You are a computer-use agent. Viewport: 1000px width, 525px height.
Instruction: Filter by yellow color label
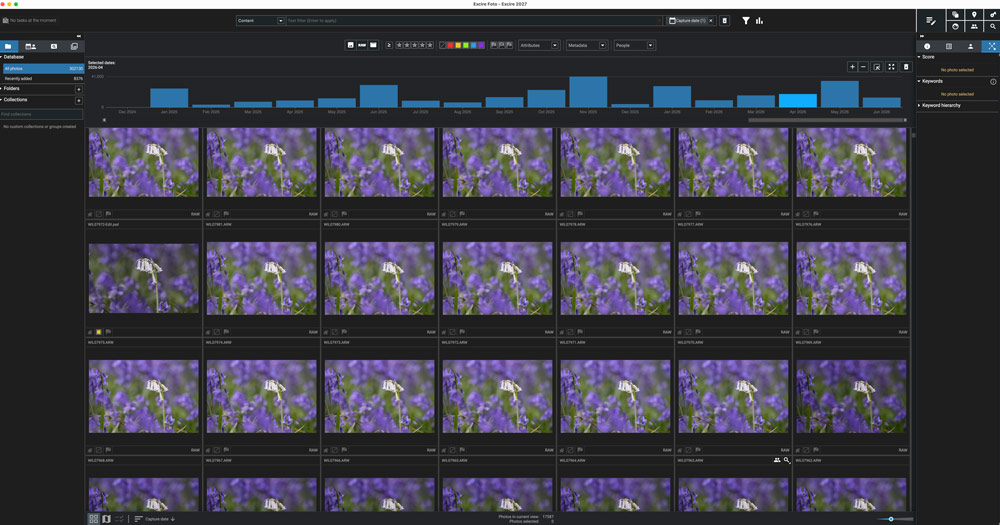pos(458,45)
